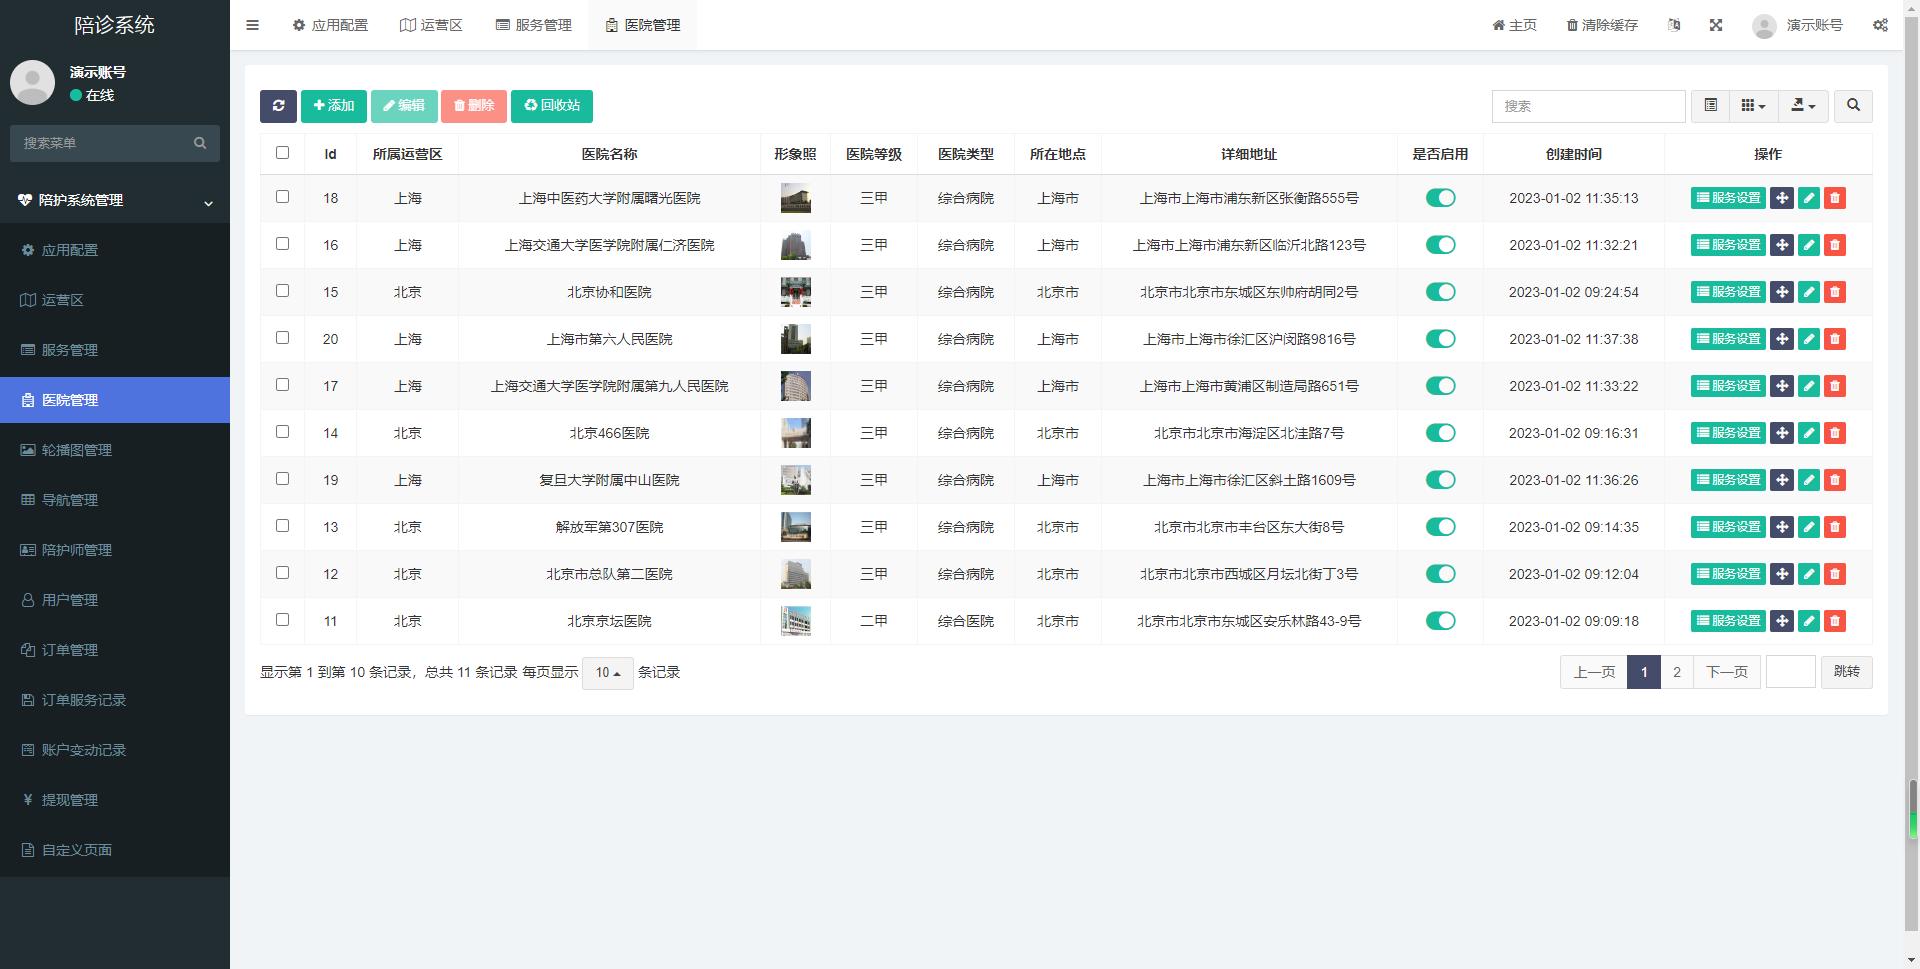Toggle enabled switch for 北京466医院
Viewport: 1920px width, 969px height.
pos(1440,433)
